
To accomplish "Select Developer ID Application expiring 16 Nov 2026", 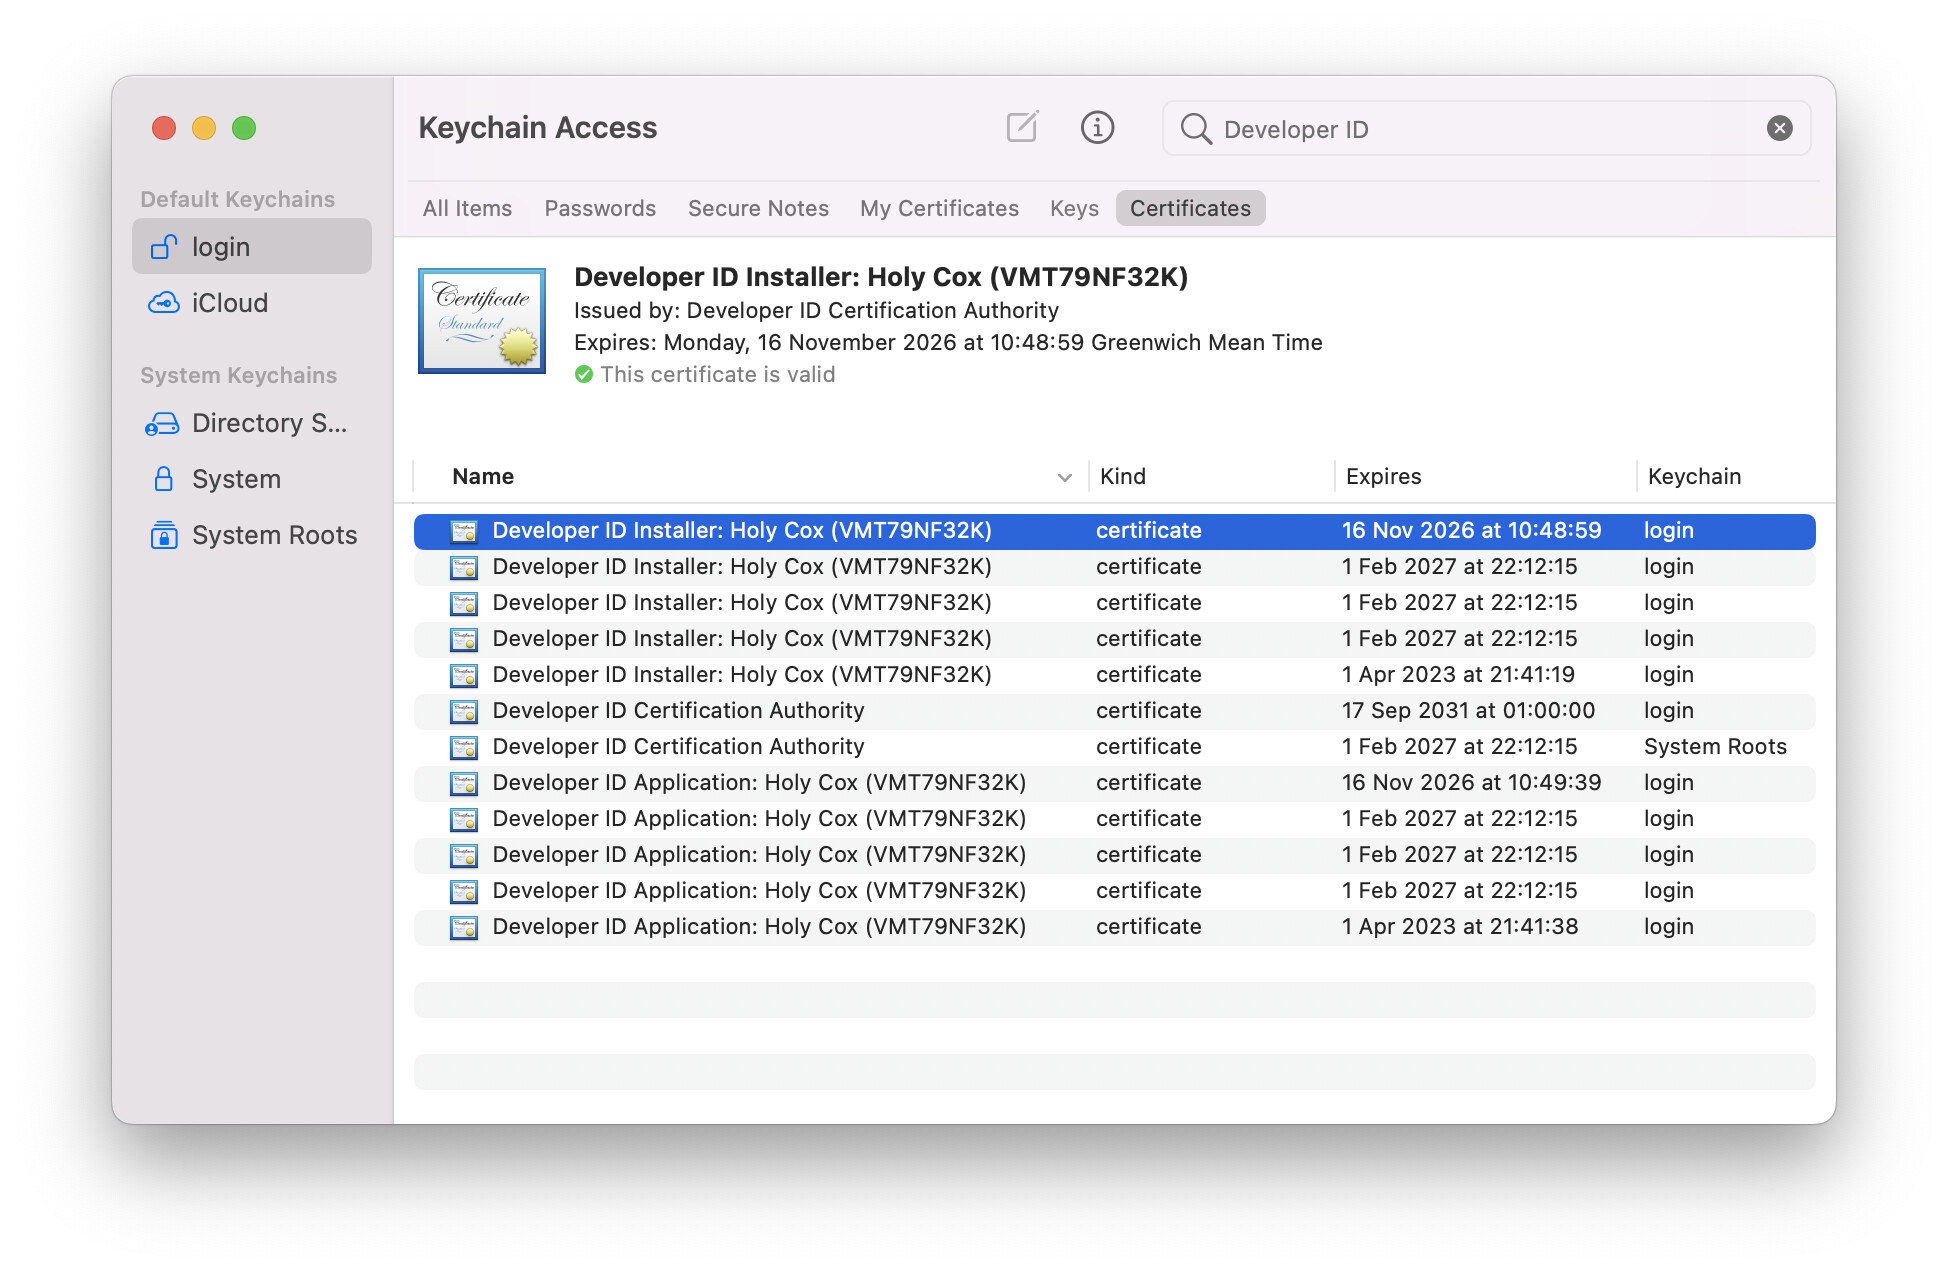I will click(x=1114, y=783).
